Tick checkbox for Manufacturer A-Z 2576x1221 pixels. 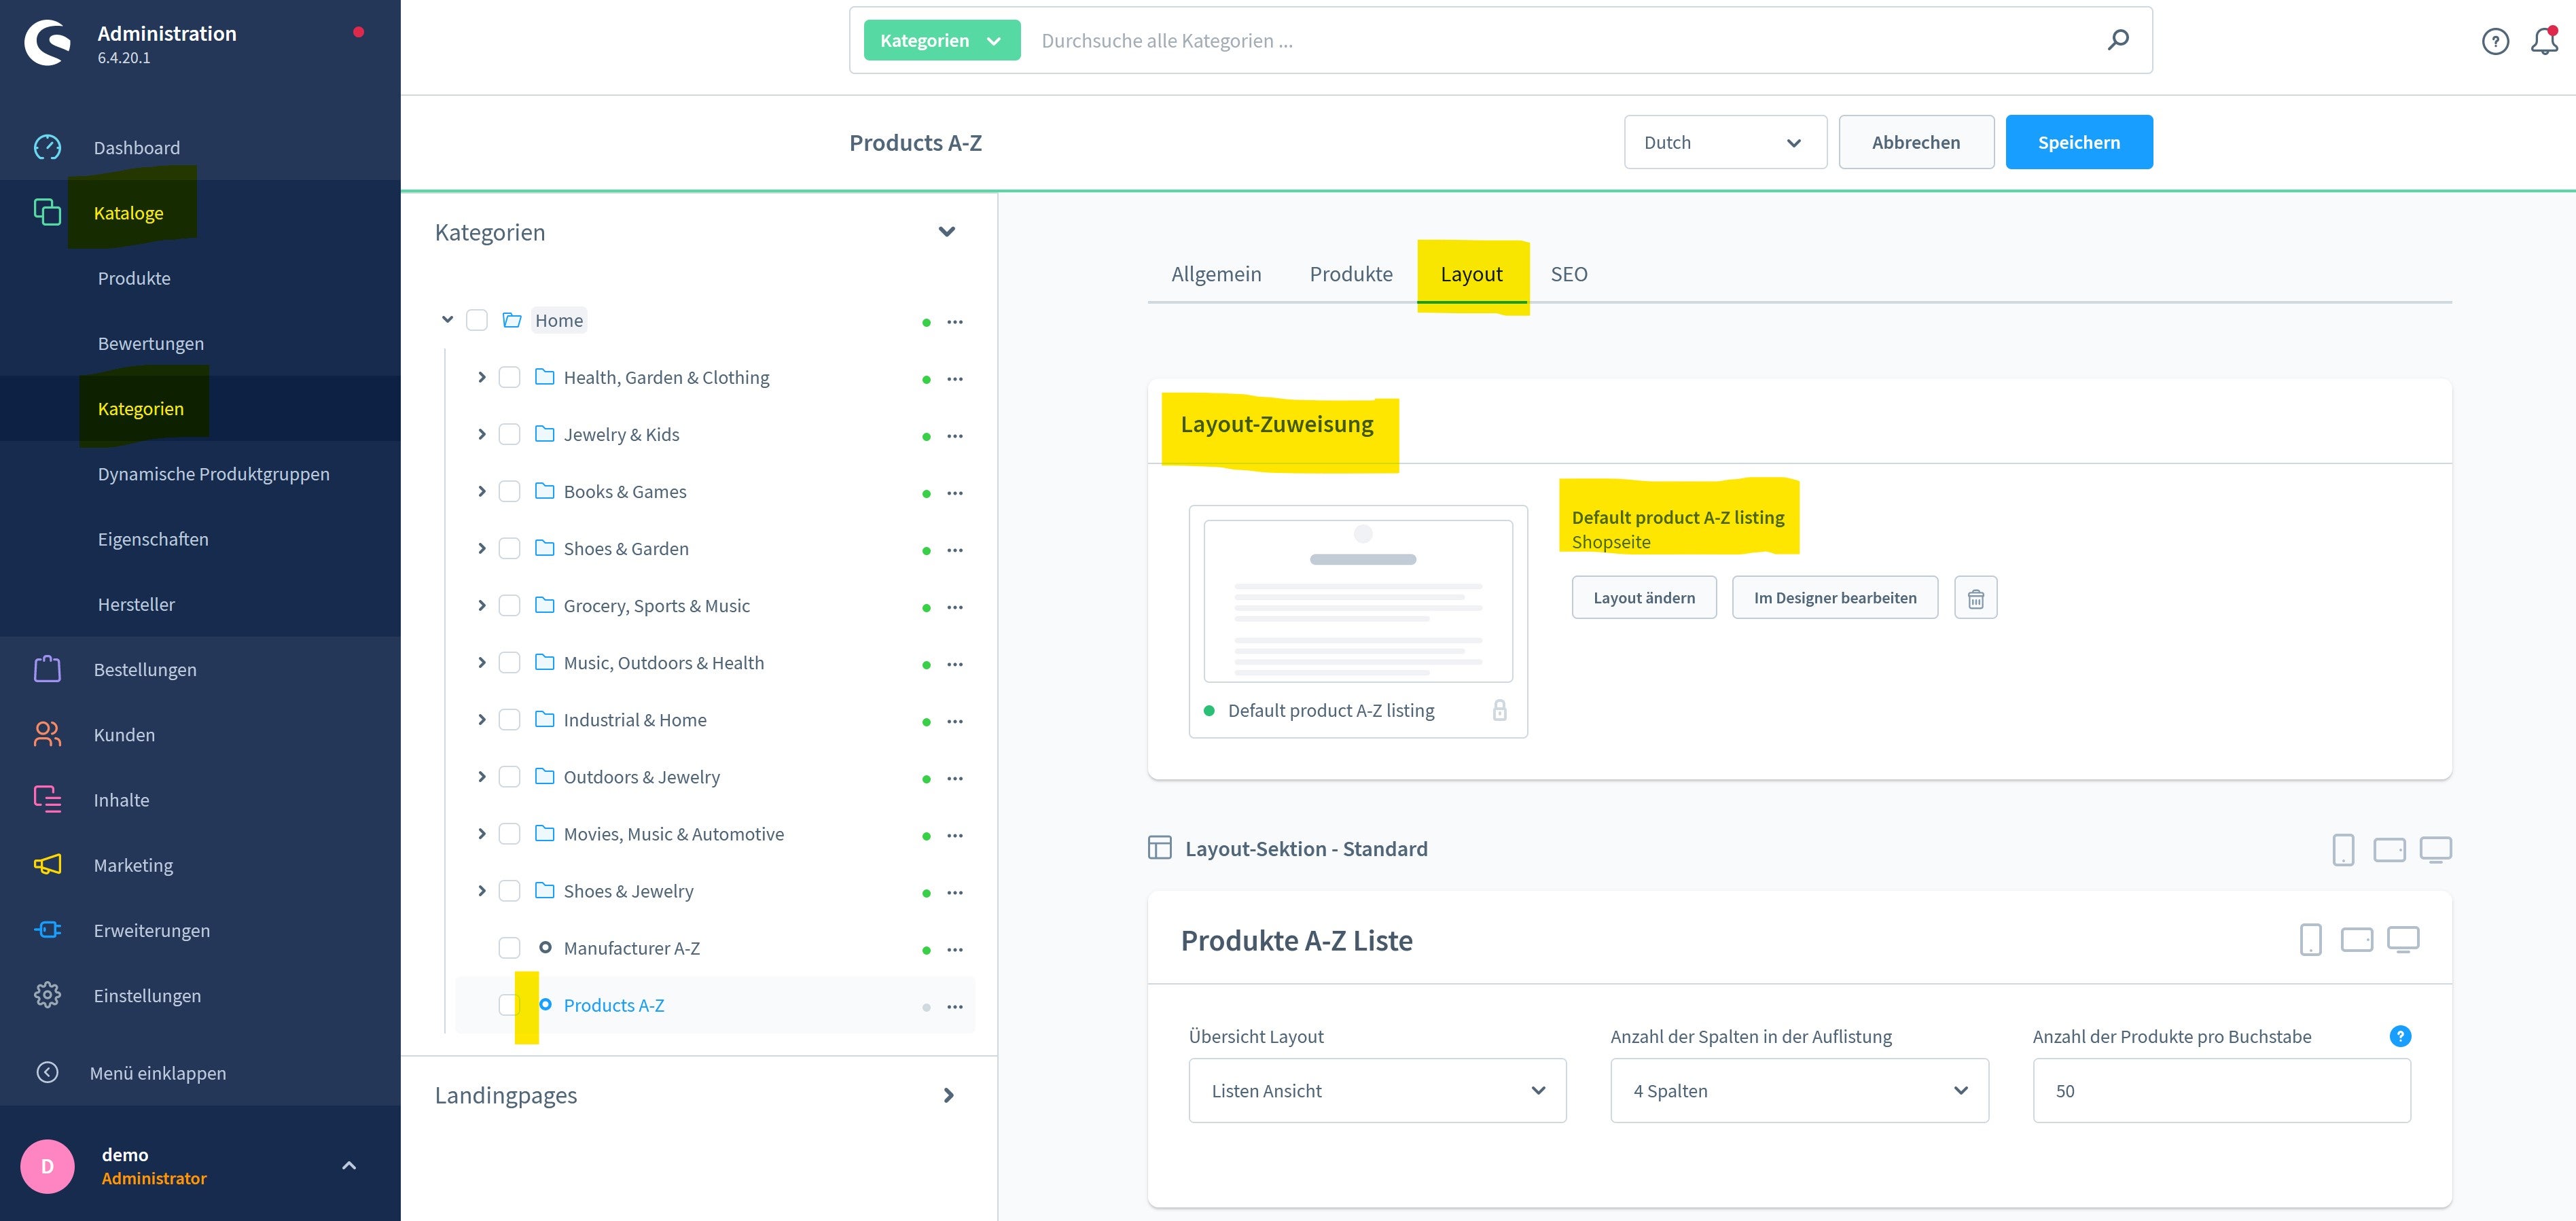tap(509, 947)
